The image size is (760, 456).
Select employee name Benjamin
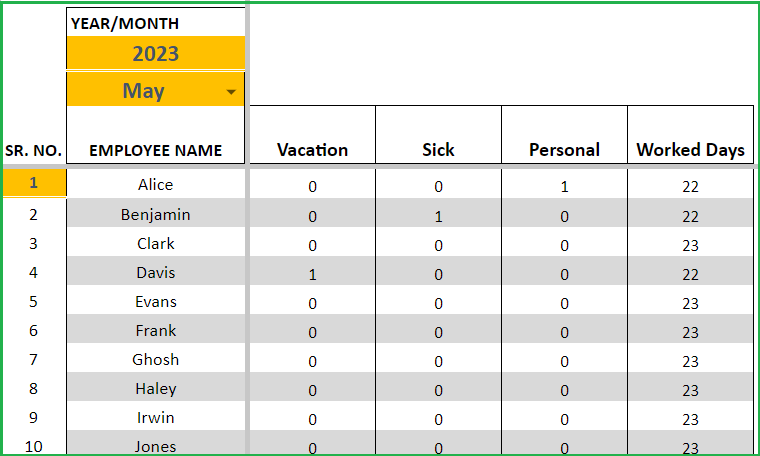point(156,214)
